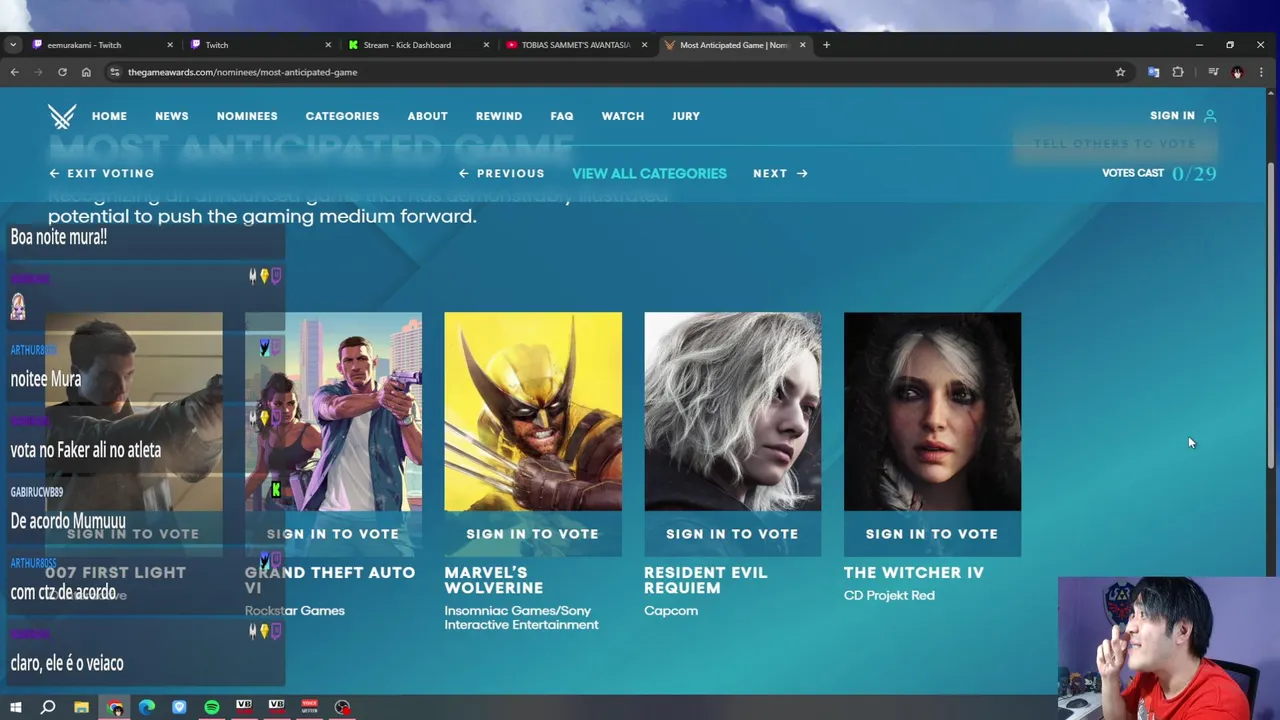Open the browser home page

pyautogui.click(x=86, y=72)
